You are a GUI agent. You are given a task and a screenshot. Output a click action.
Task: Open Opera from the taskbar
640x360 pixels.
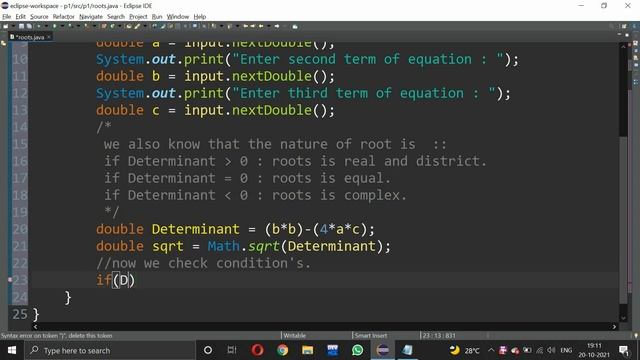[x=258, y=350]
